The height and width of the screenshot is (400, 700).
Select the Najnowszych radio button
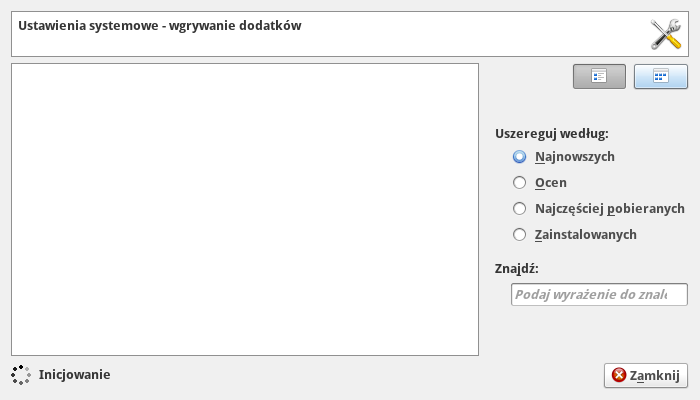[519, 157]
